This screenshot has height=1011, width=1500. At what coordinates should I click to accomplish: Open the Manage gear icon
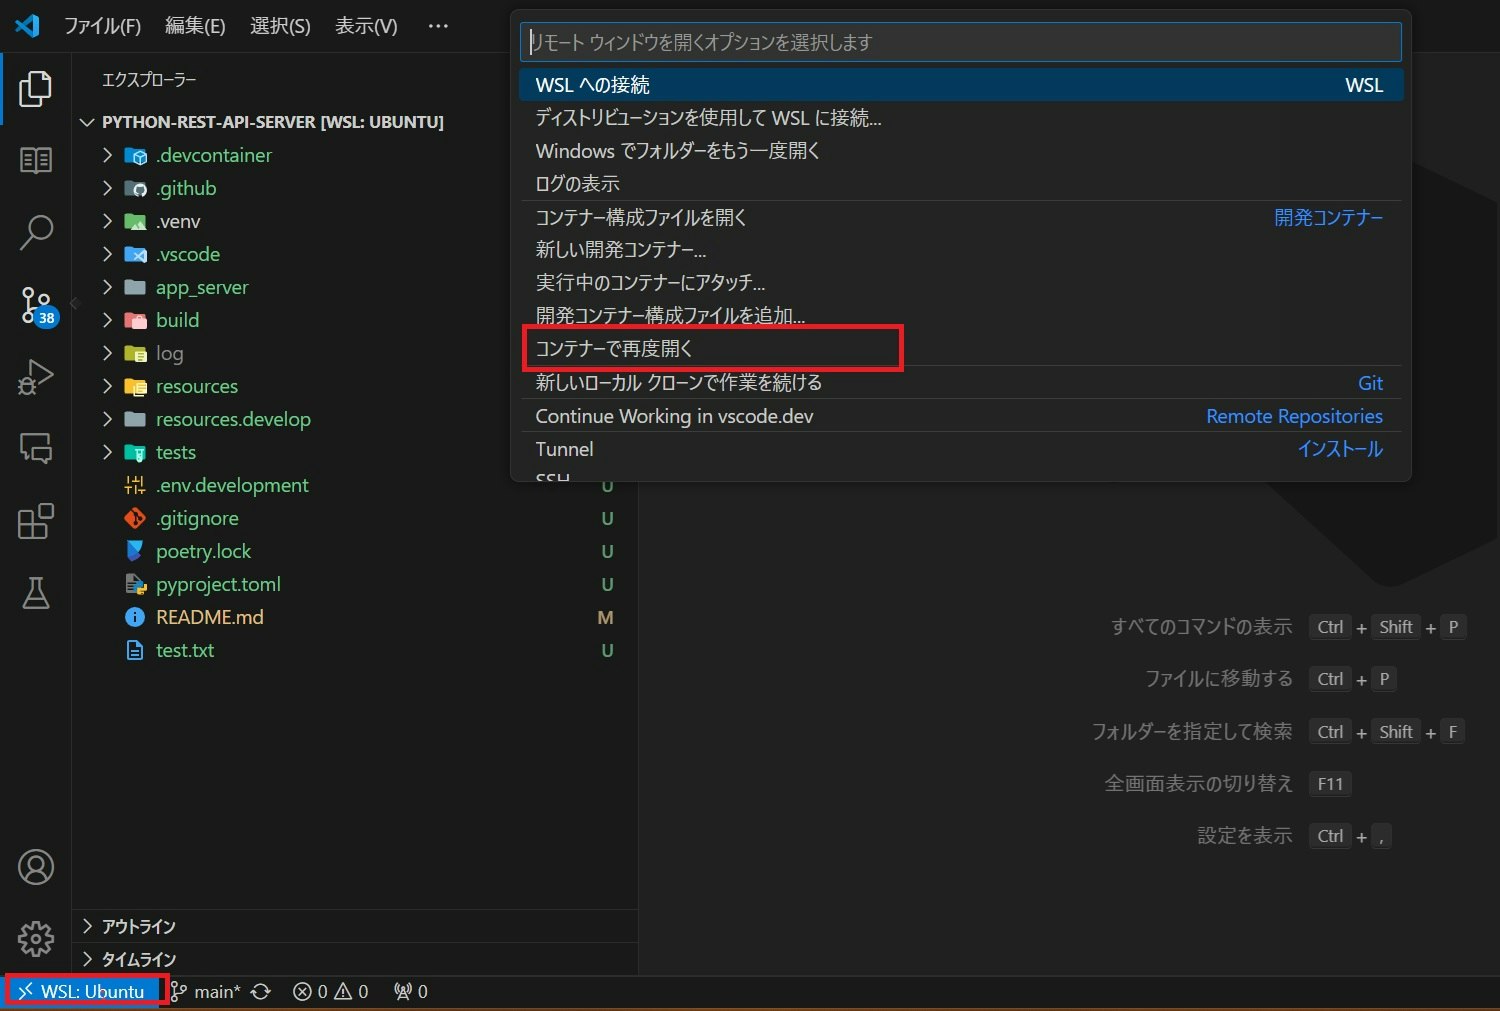tap(35, 938)
